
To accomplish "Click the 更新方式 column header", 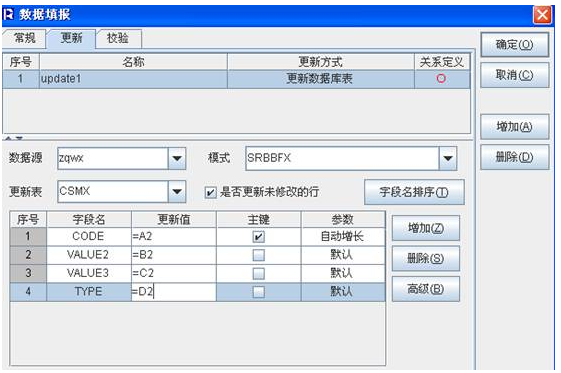I will [x=321, y=62].
